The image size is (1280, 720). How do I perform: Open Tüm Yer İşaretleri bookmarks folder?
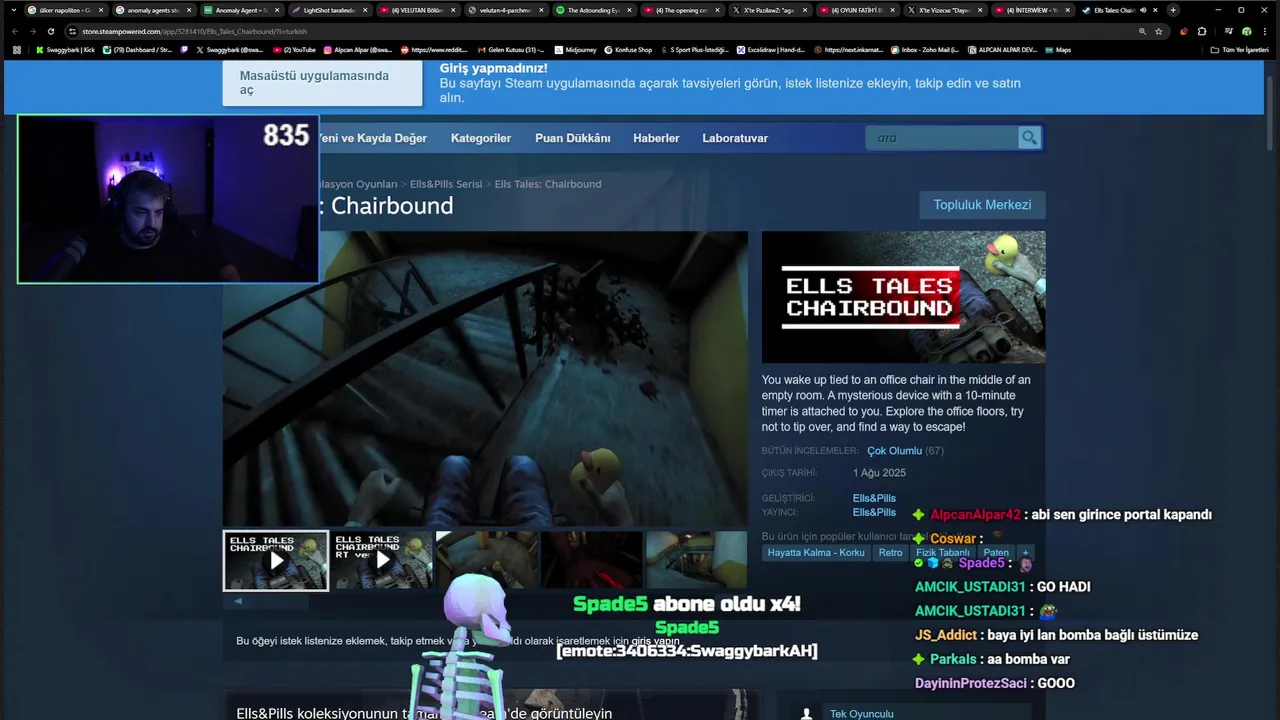coord(1239,49)
